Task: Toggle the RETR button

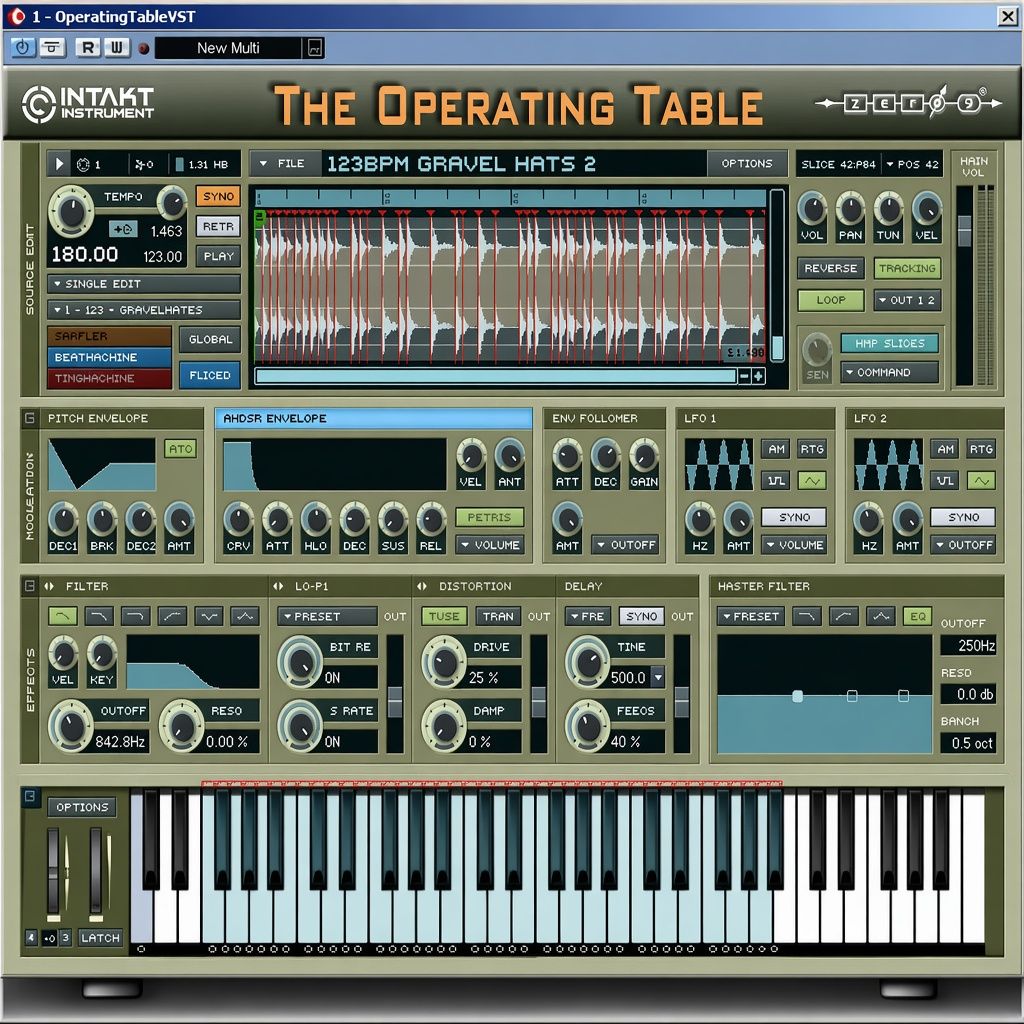Action: tap(218, 226)
